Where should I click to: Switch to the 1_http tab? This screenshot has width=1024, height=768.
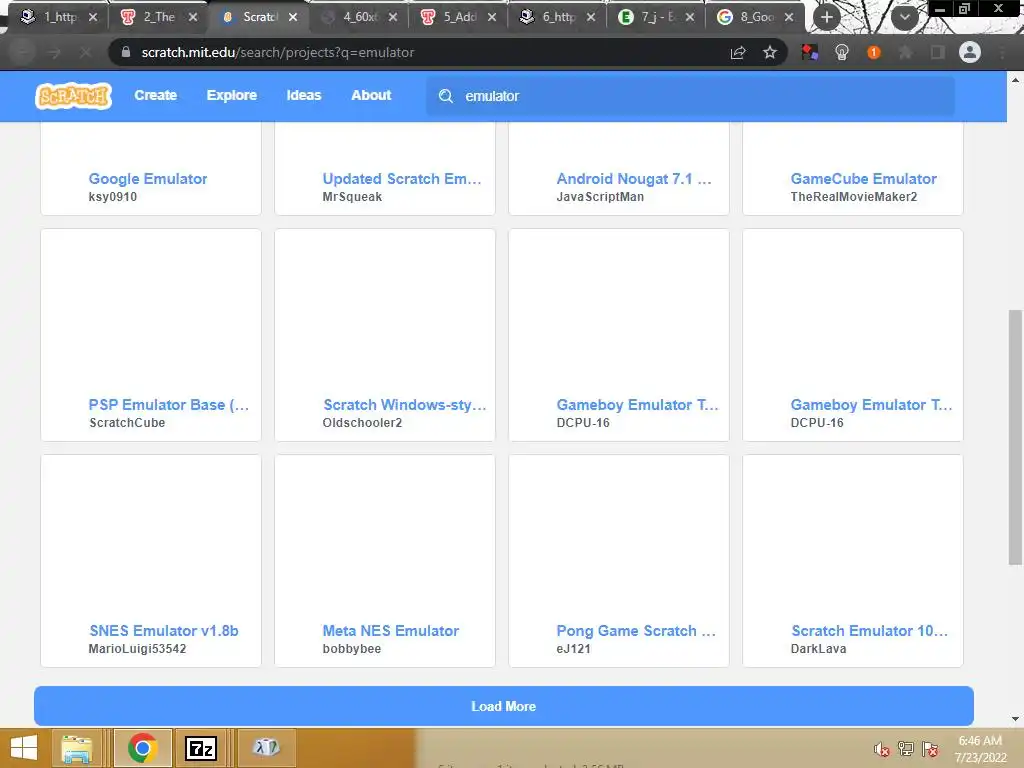61,17
